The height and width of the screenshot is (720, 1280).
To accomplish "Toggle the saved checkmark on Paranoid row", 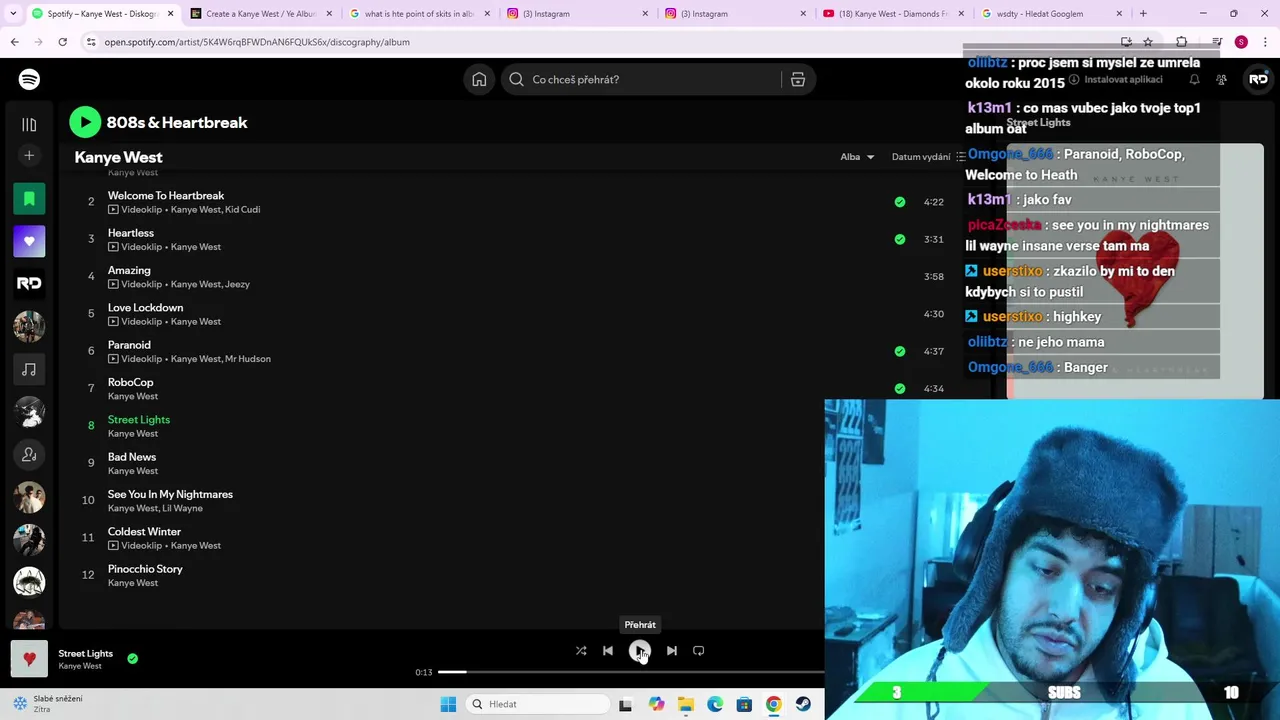I will click(900, 351).
